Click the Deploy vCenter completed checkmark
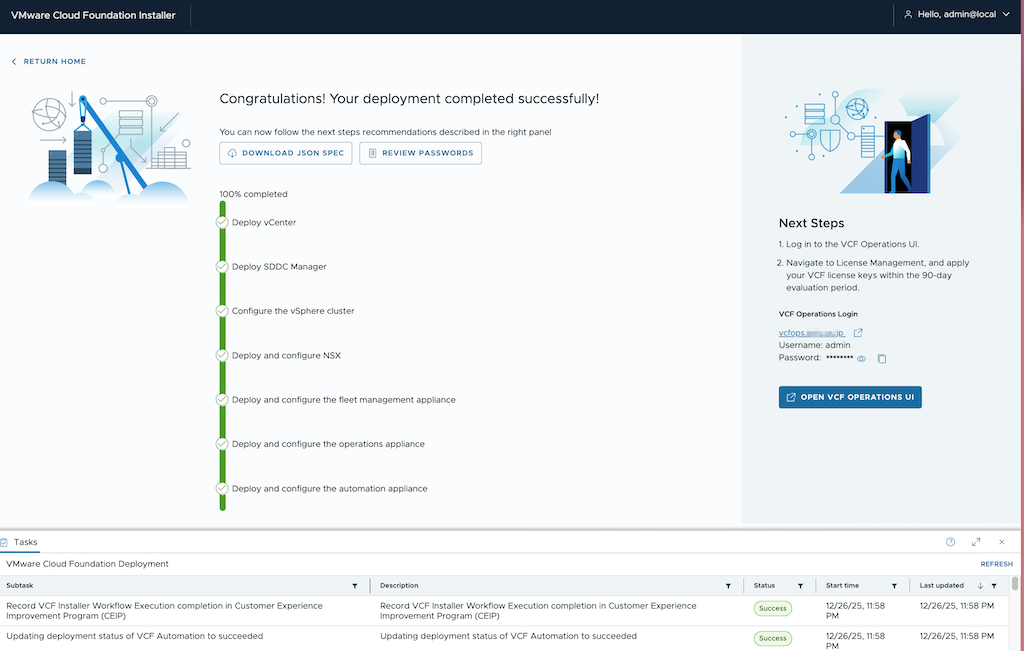Screen dimensions: 1024x651 coord(222,223)
